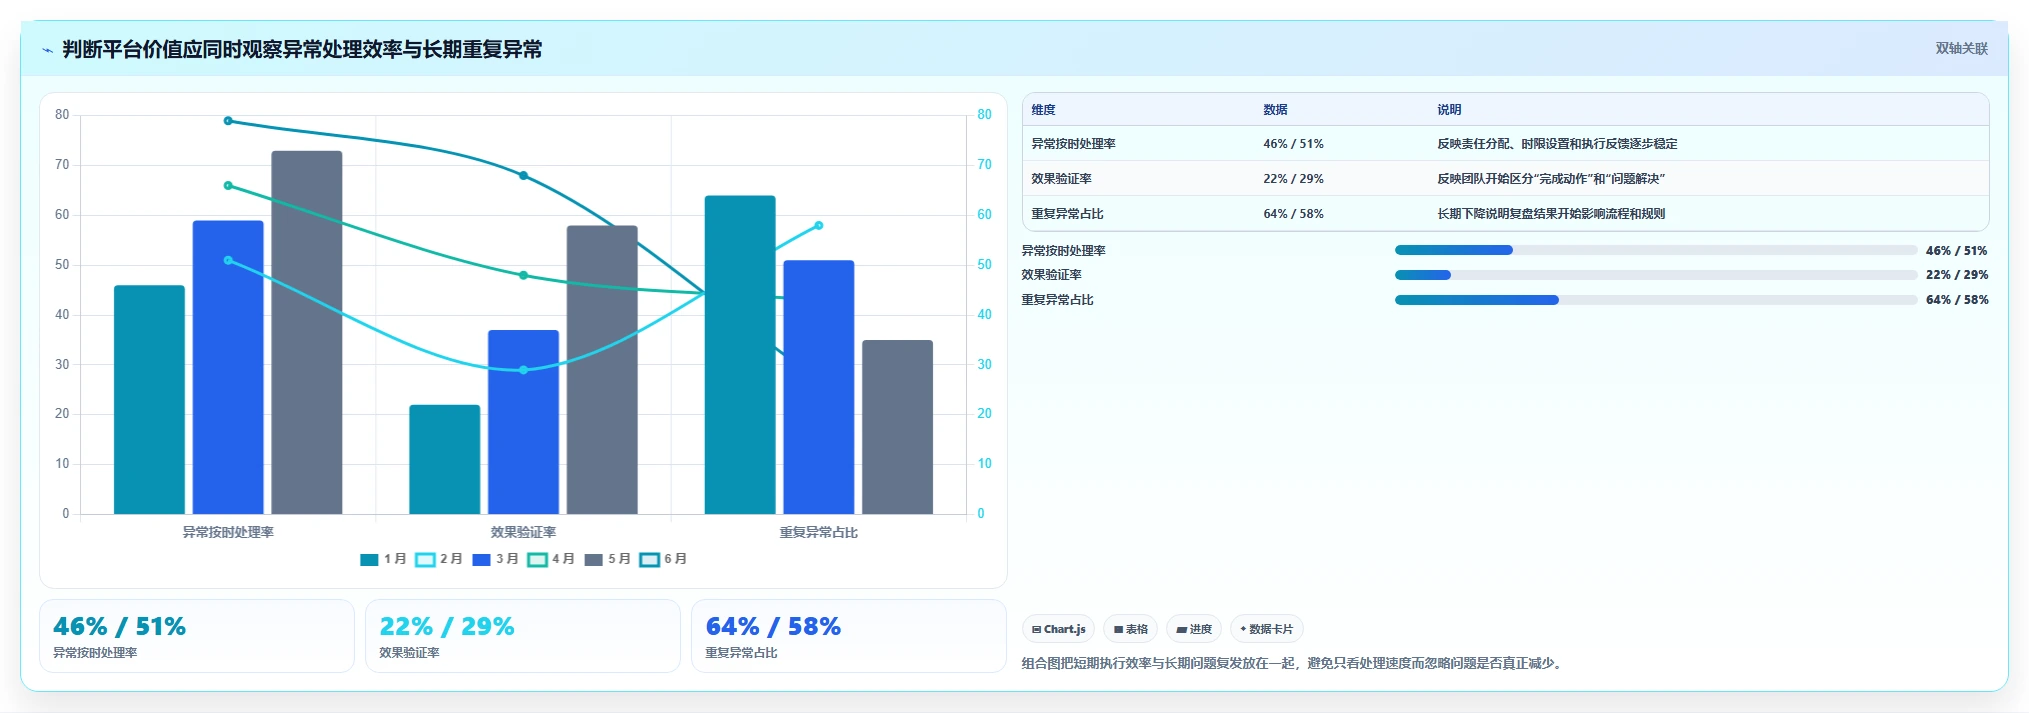Viewport: 2029px width, 713px height.
Task: Click the 进度 tag chip
Action: [x=1194, y=629]
